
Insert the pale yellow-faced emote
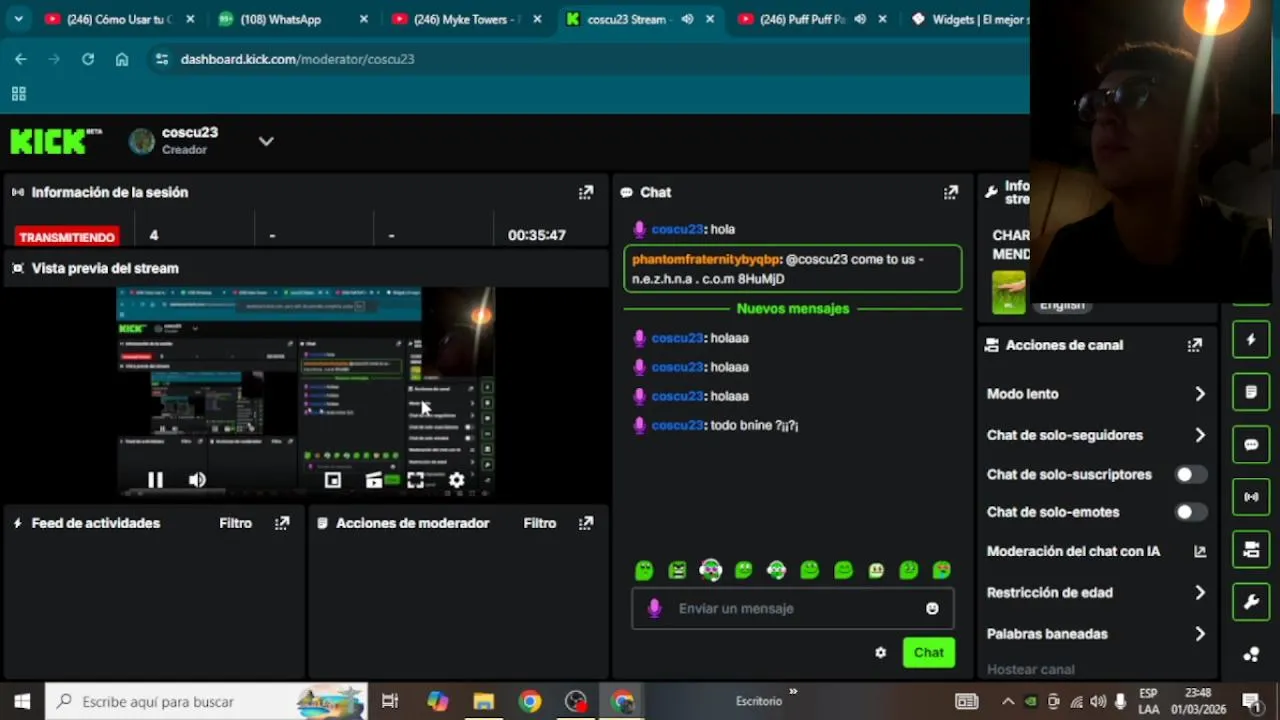click(876, 570)
